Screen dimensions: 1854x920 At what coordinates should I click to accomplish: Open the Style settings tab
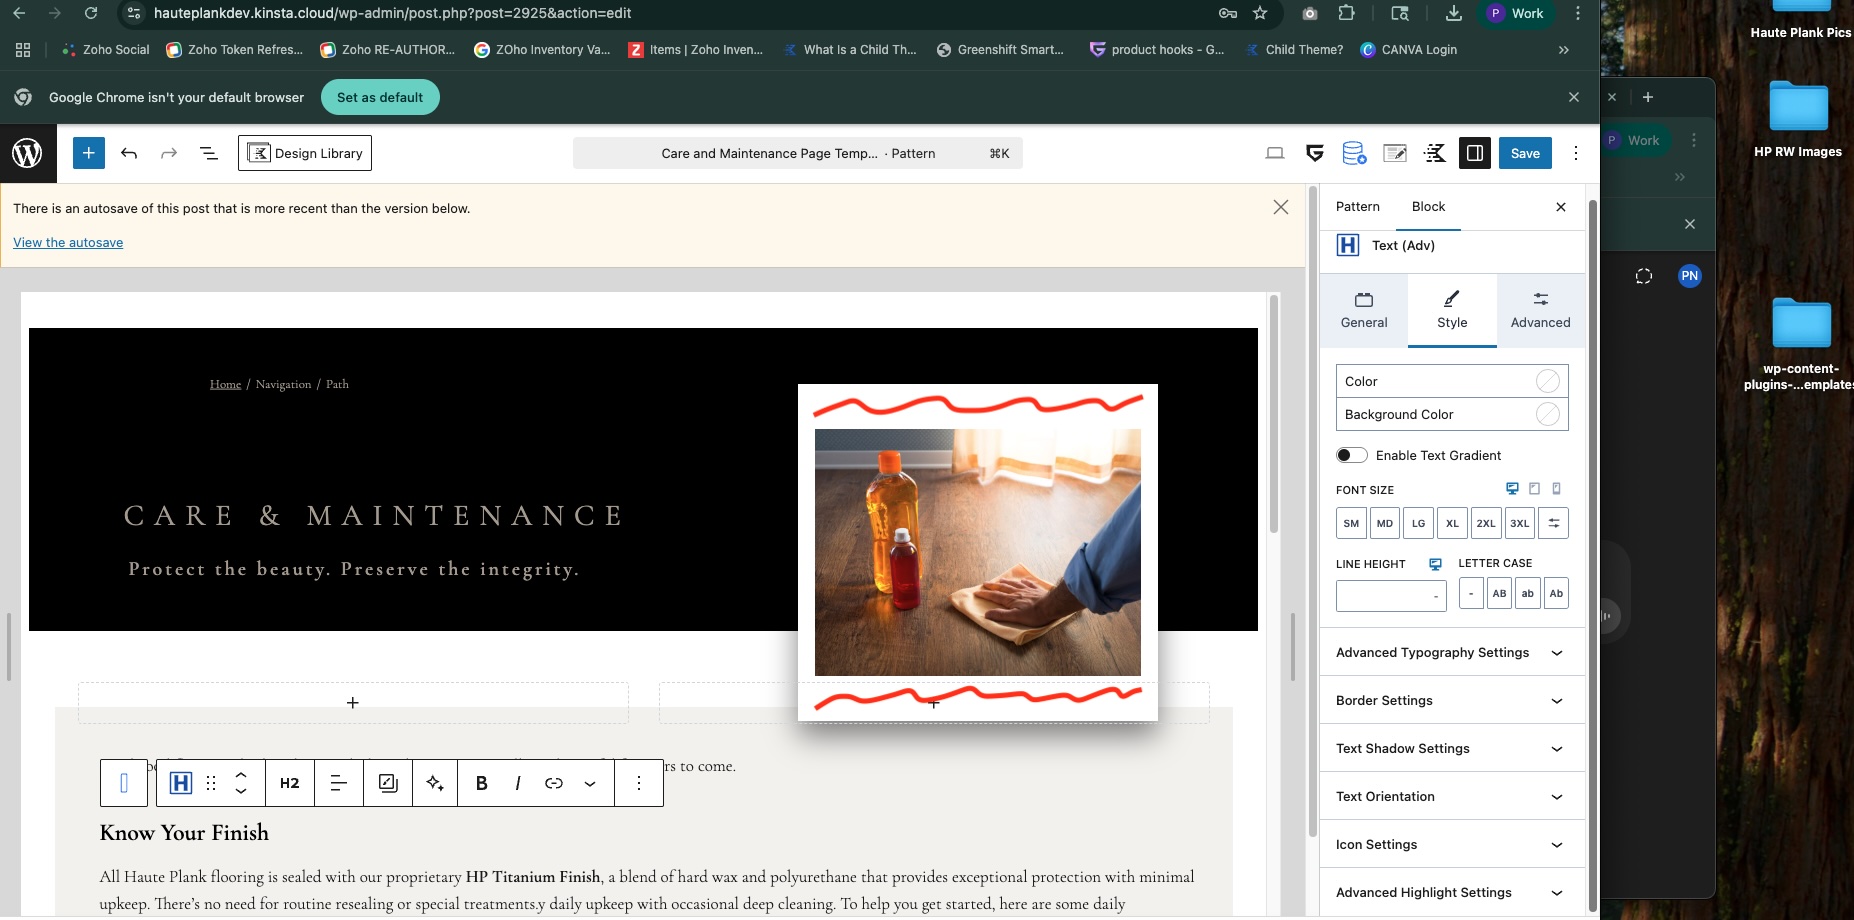click(x=1452, y=311)
